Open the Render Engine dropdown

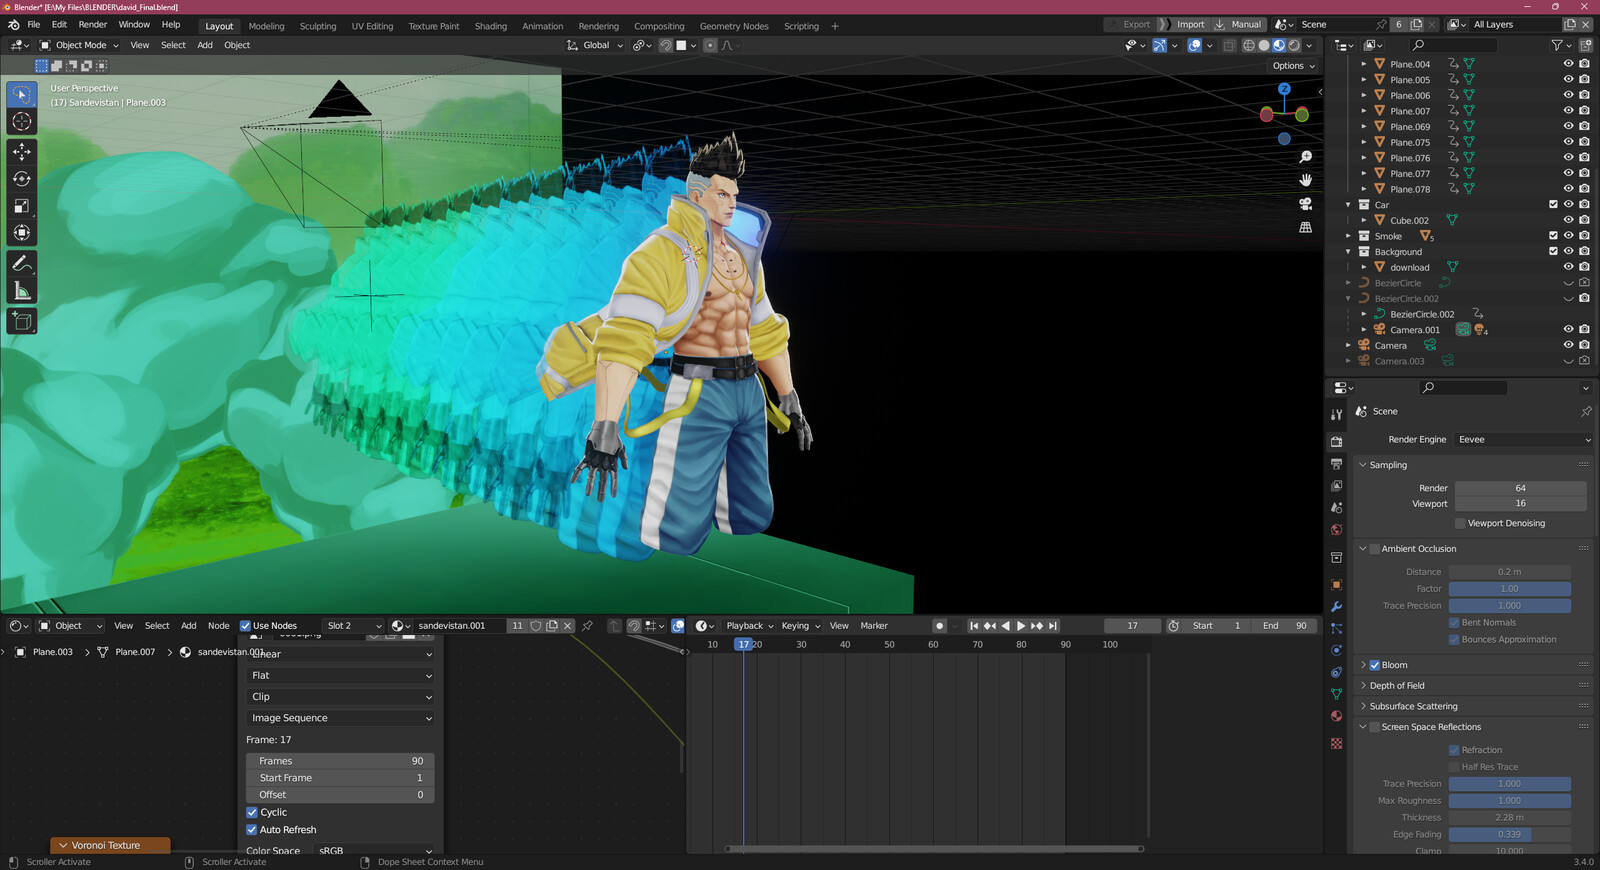click(x=1523, y=440)
